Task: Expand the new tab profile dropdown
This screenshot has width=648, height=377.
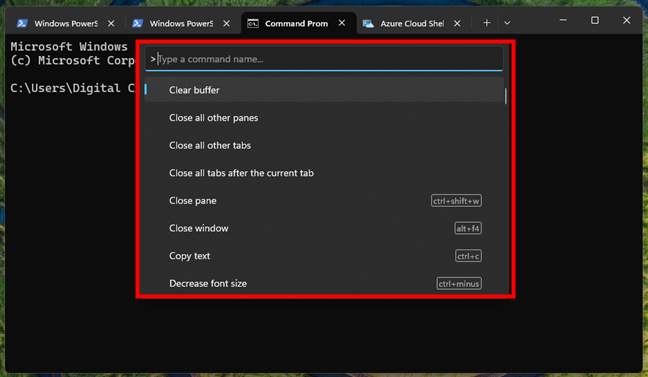Action: click(507, 23)
